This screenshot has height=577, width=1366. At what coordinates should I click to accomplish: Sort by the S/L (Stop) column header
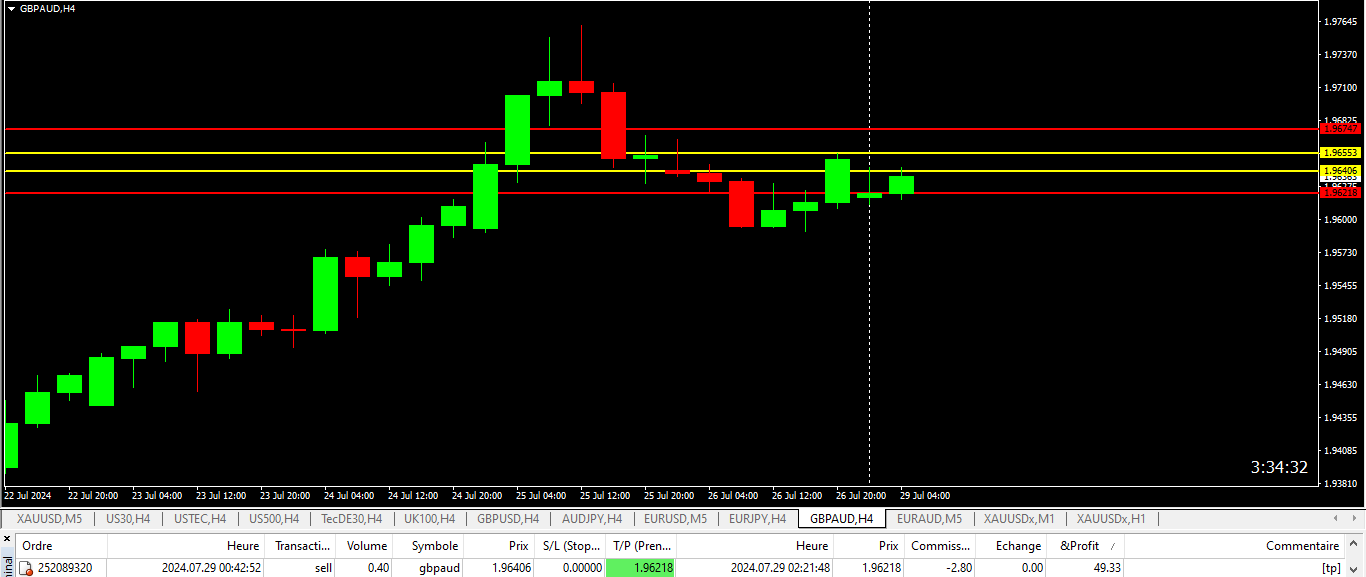pos(572,546)
